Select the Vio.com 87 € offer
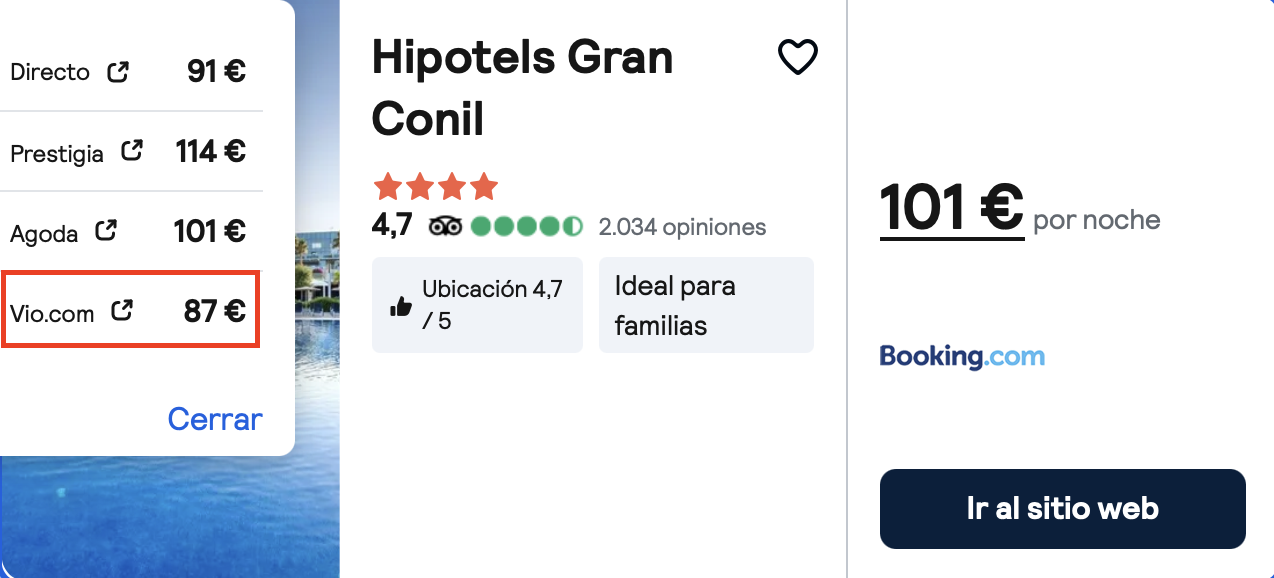 pyautogui.click(x=130, y=310)
